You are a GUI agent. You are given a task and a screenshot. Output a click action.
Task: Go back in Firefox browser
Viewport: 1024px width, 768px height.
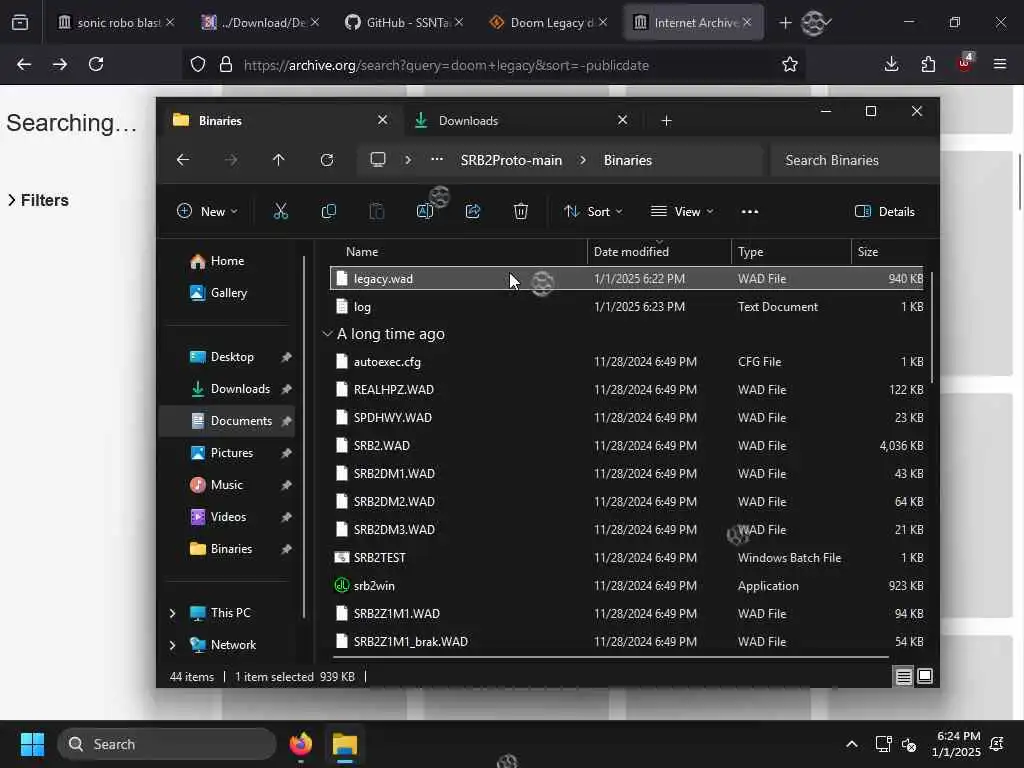click(x=24, y=64)
